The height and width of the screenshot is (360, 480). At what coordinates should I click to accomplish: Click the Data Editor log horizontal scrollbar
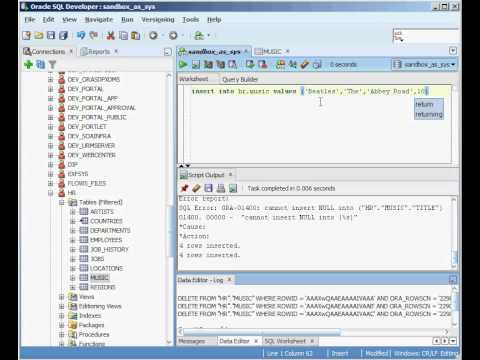click(x=261, y=332)
